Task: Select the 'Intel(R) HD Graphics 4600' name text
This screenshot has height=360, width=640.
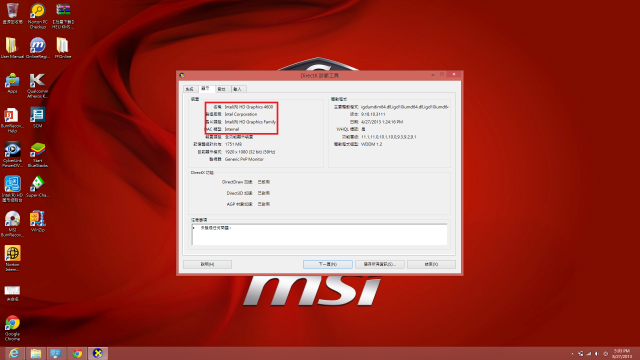Action: pyautogui.click(x=249, y=107)
